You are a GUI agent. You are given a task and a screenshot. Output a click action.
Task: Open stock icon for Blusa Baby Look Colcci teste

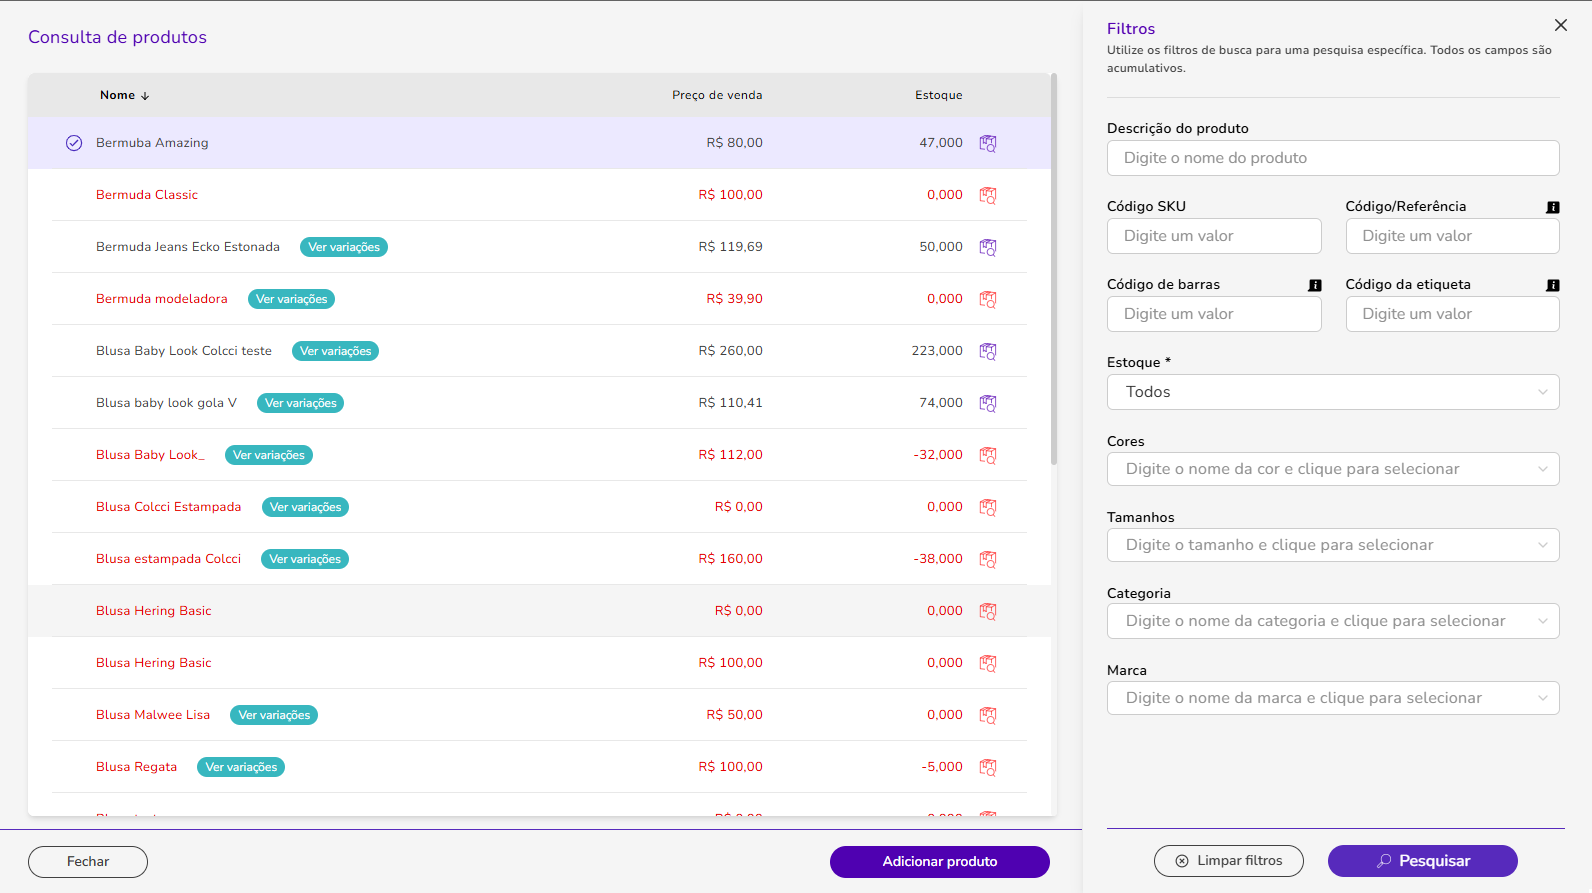pos(988,351)
